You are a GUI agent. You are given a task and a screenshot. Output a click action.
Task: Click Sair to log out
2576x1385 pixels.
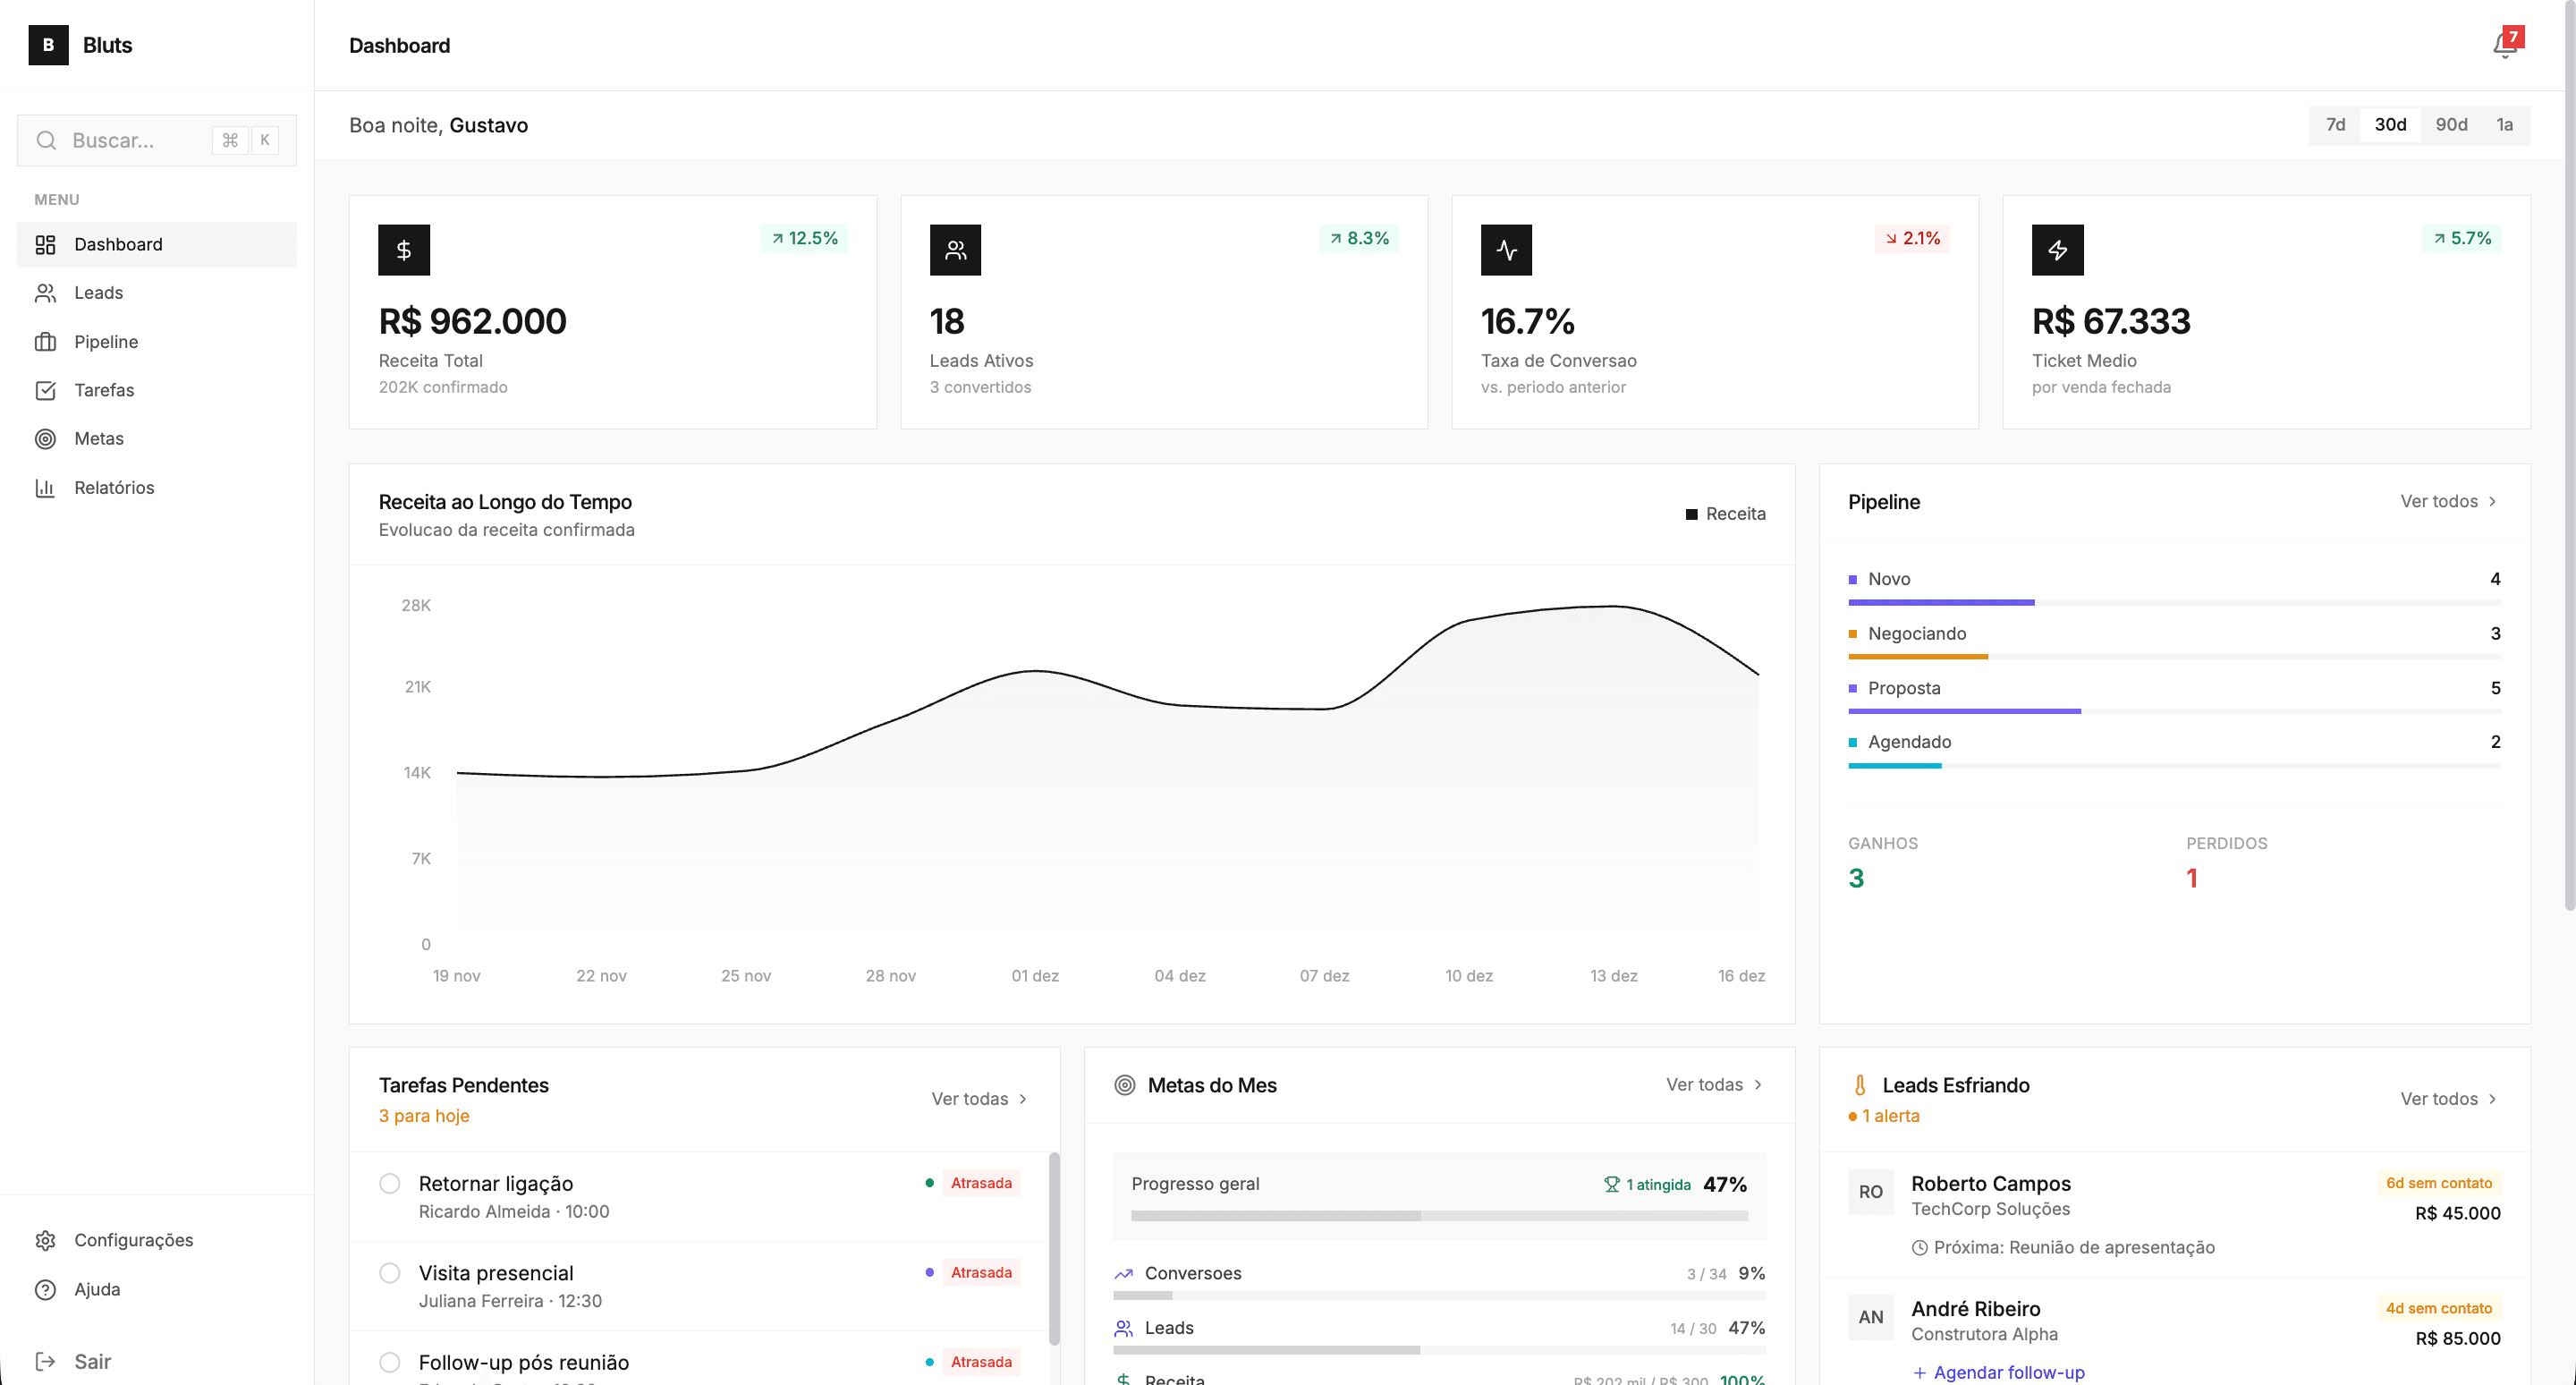tap(92, 1361)
